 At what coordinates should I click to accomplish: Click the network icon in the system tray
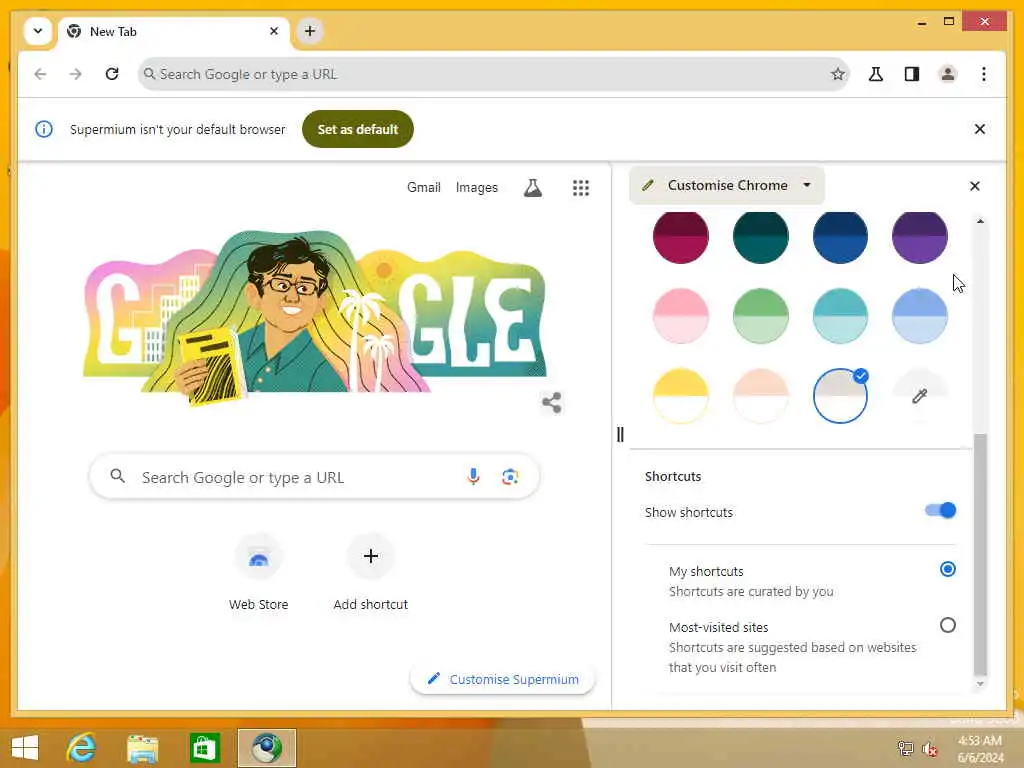click(904, 748)
